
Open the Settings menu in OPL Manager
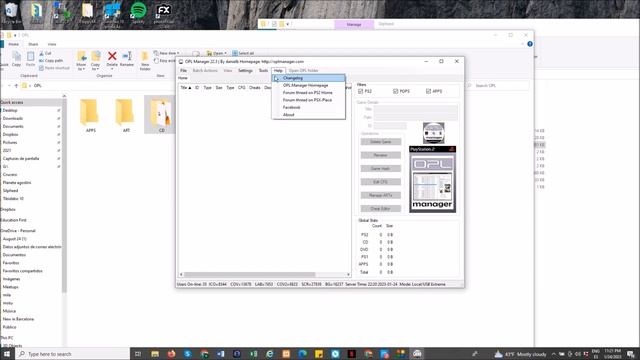(245, 71)
